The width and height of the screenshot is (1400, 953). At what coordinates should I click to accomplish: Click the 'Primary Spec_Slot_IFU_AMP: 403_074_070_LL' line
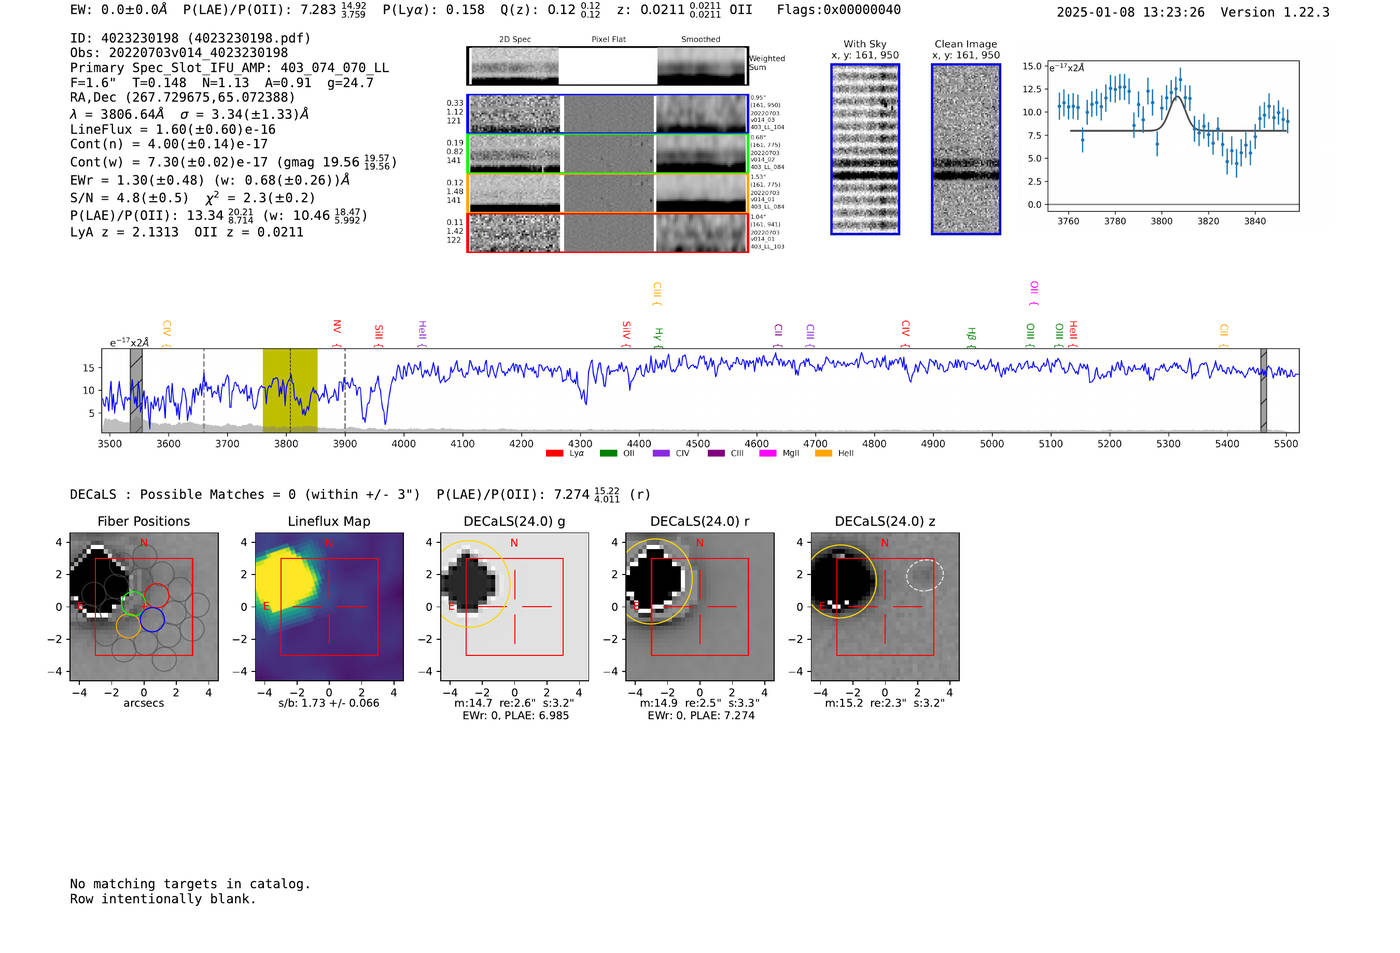pos(229,68)
